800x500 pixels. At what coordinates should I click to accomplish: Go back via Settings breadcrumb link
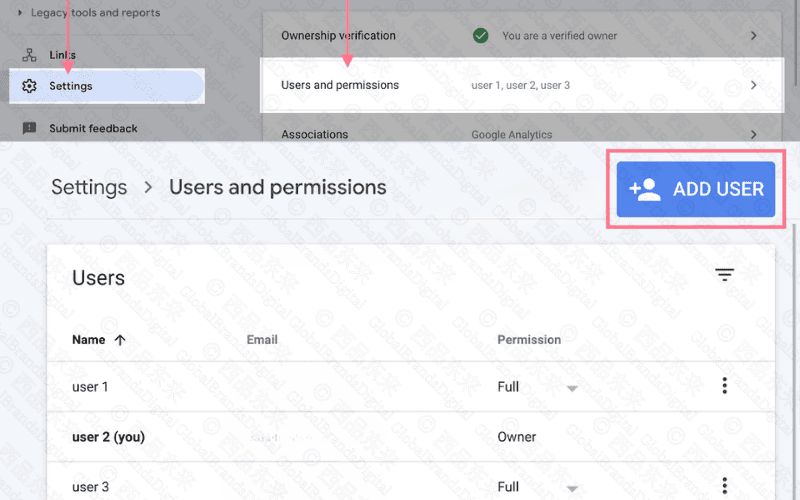pos(89,187)
